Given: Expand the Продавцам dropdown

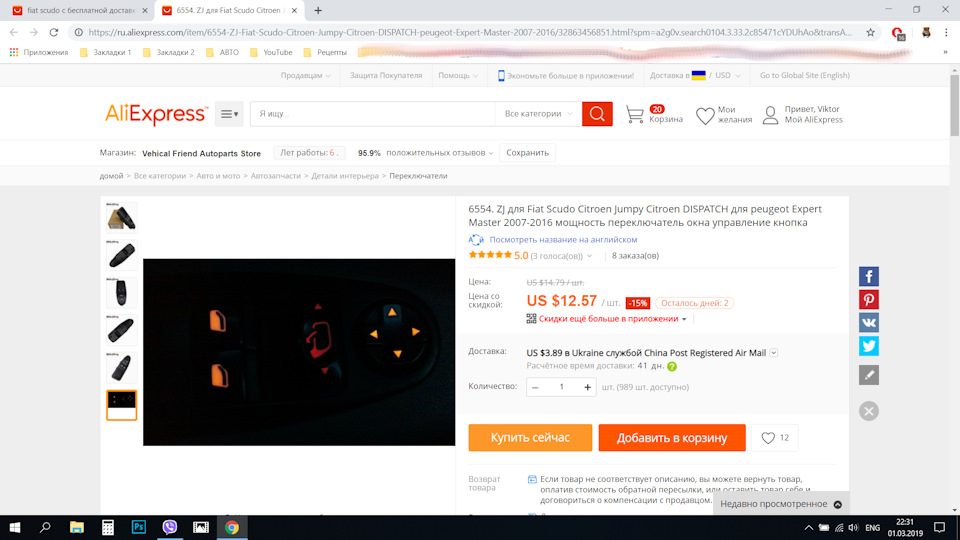Looking at the screenshot, I should pos(305,75).
